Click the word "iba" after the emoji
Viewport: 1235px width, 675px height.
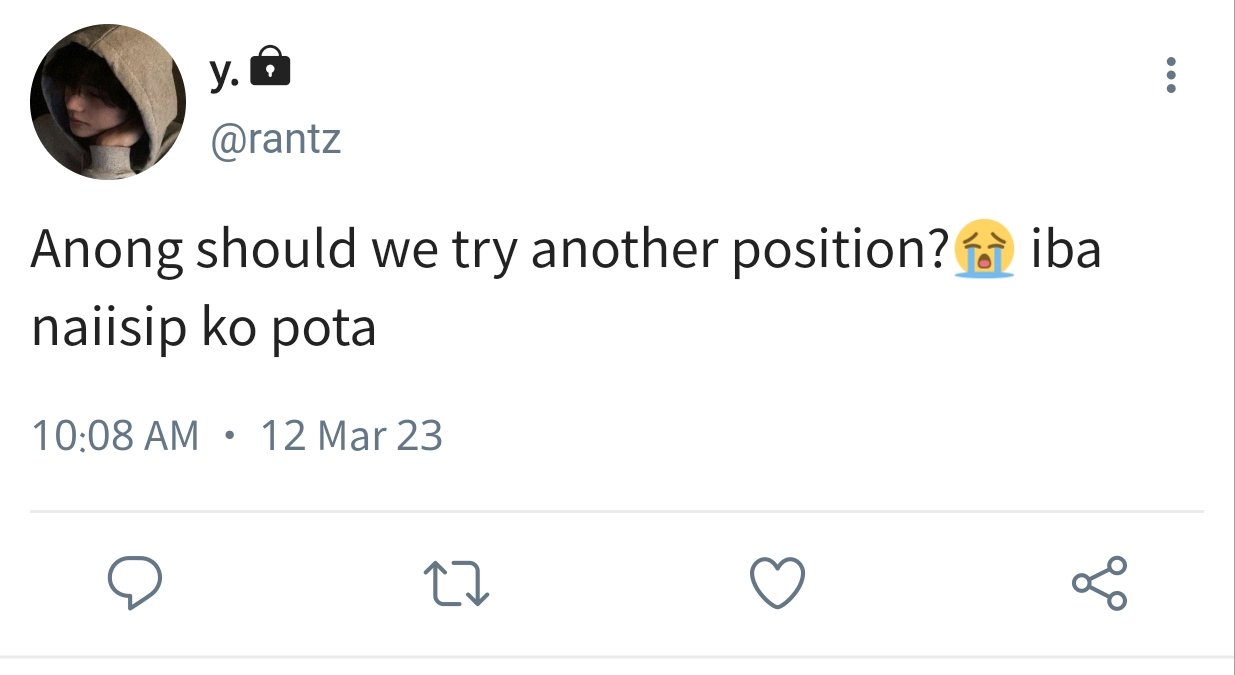tap(1066, 248)
